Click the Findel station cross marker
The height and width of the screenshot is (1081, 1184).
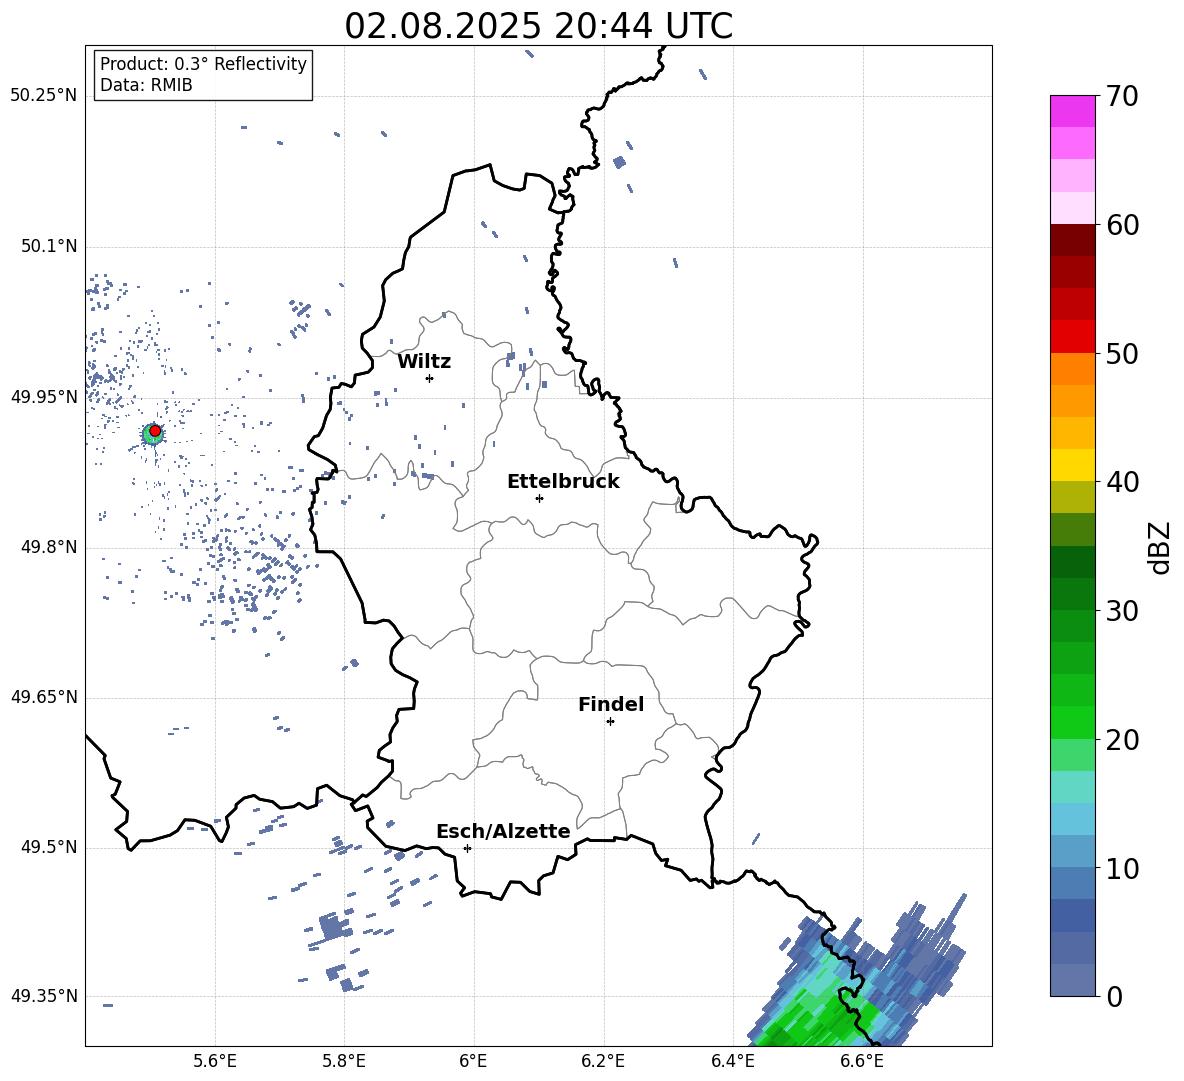coord(610,722)
